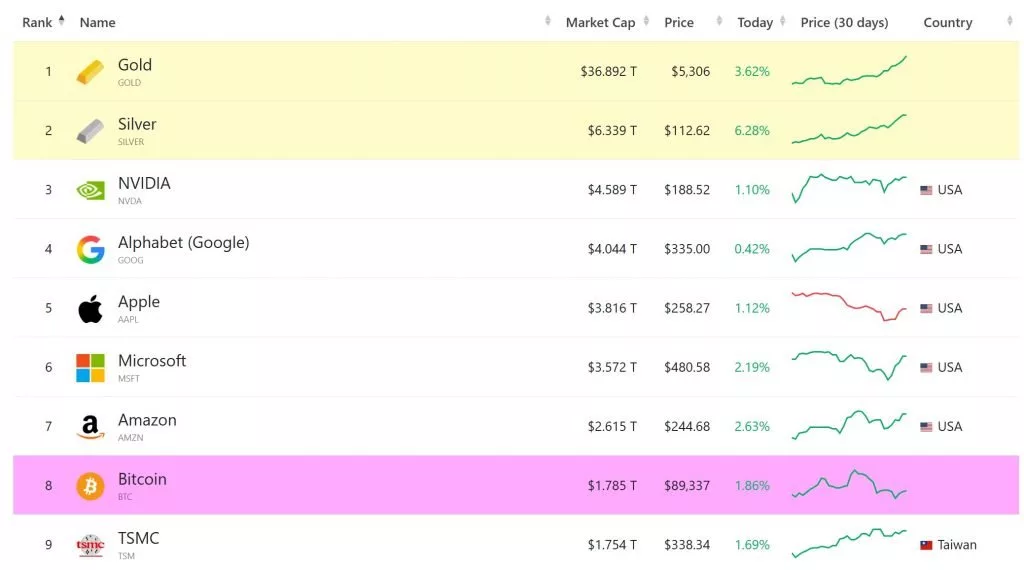Sort by Market Cap column header
The width and height of the screenshot is (1024, 570).
coord(600,22)
